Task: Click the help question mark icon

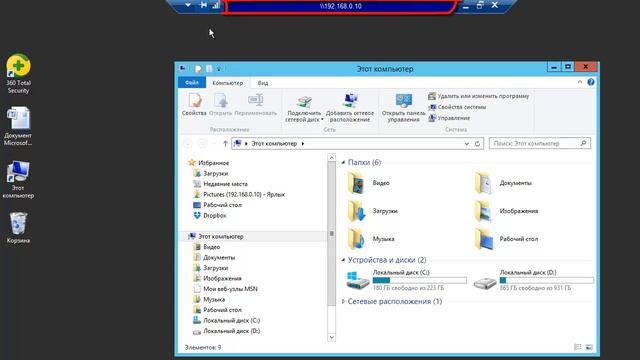Action: point(591,82)
